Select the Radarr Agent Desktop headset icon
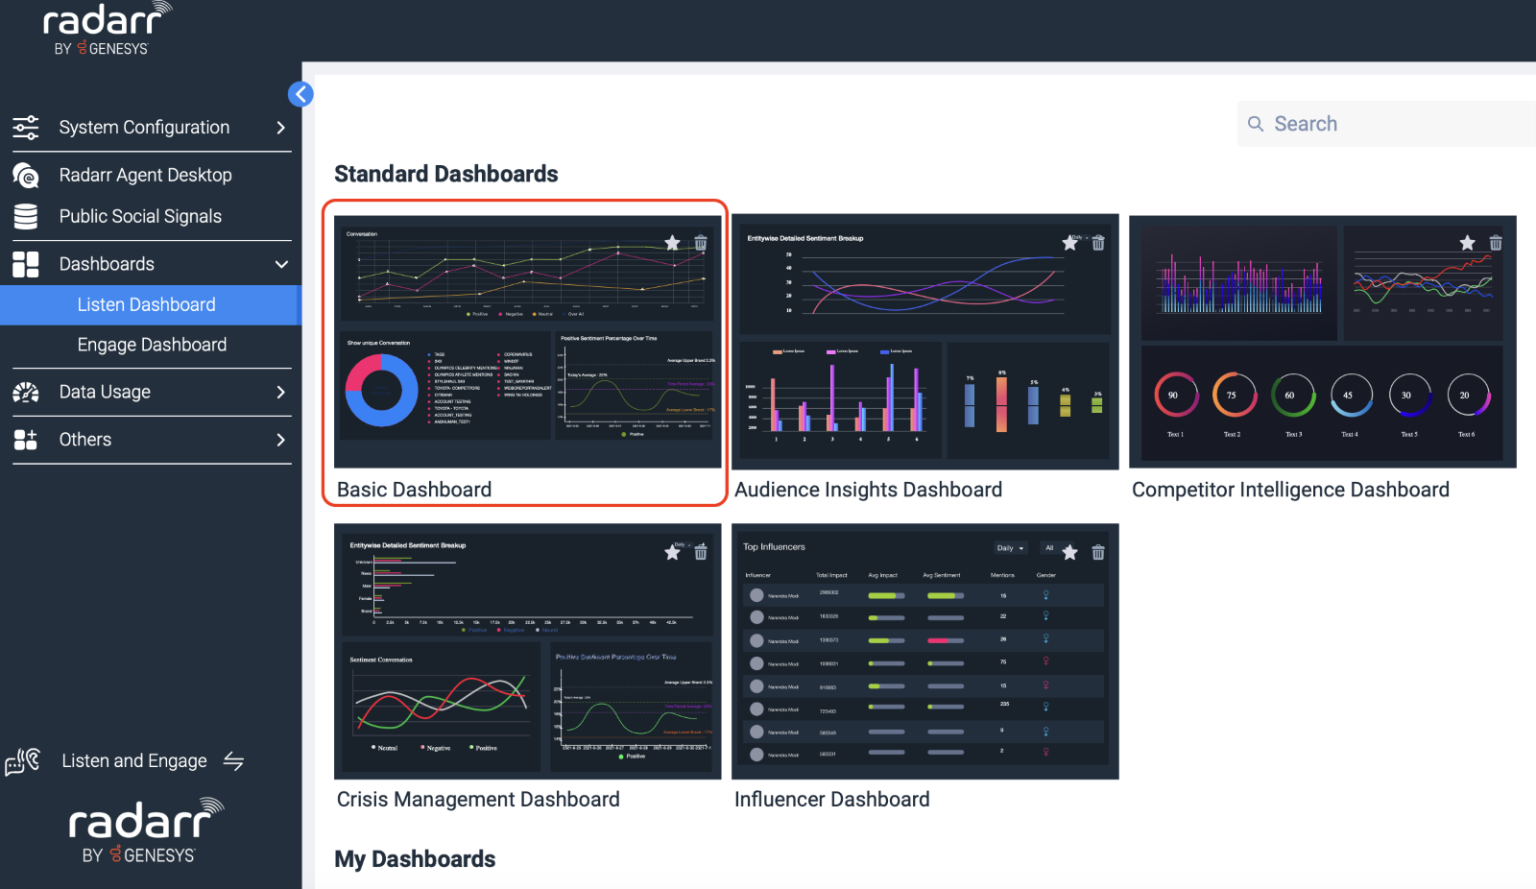The image size is (1536, 889). point(24,174)
